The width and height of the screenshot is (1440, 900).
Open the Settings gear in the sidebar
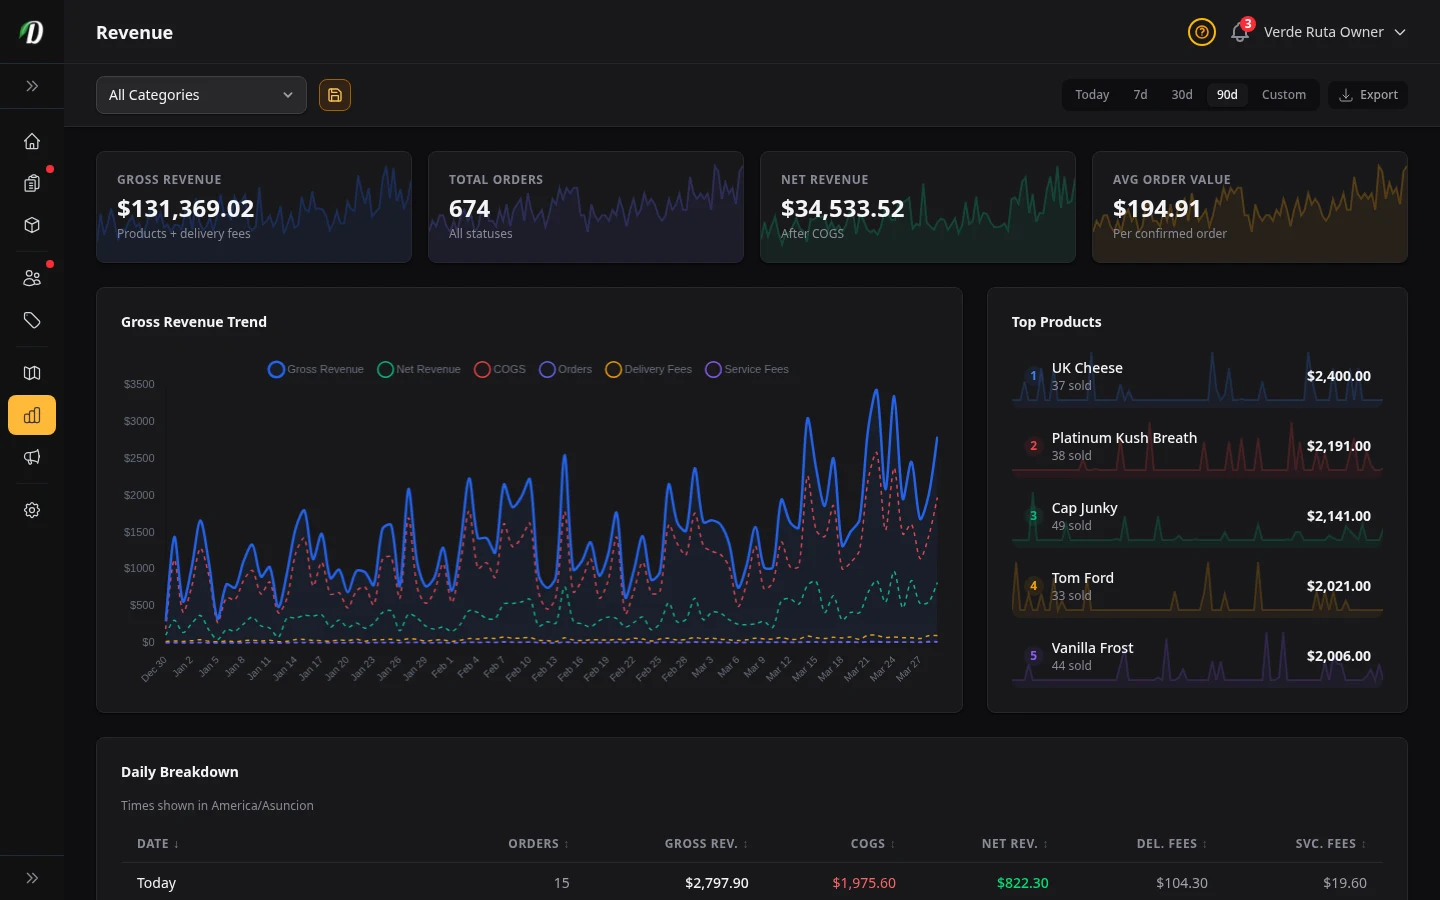(x=32, y=510)
